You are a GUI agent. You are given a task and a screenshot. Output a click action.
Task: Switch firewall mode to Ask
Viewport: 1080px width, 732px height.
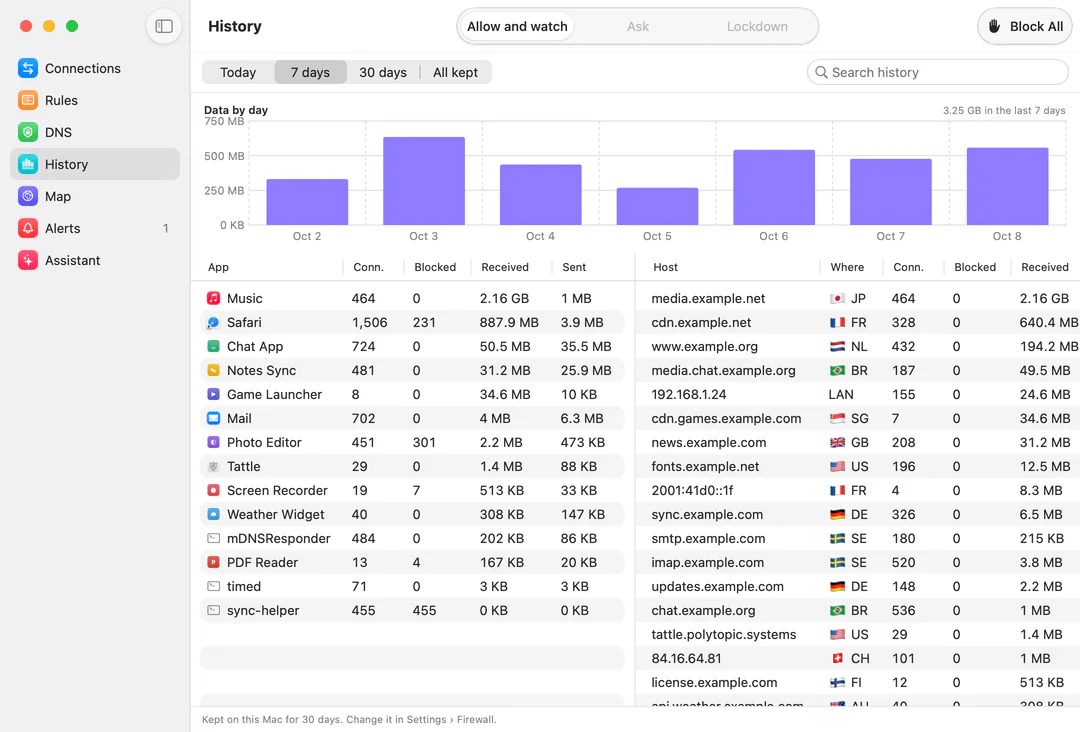coord(638,26)
